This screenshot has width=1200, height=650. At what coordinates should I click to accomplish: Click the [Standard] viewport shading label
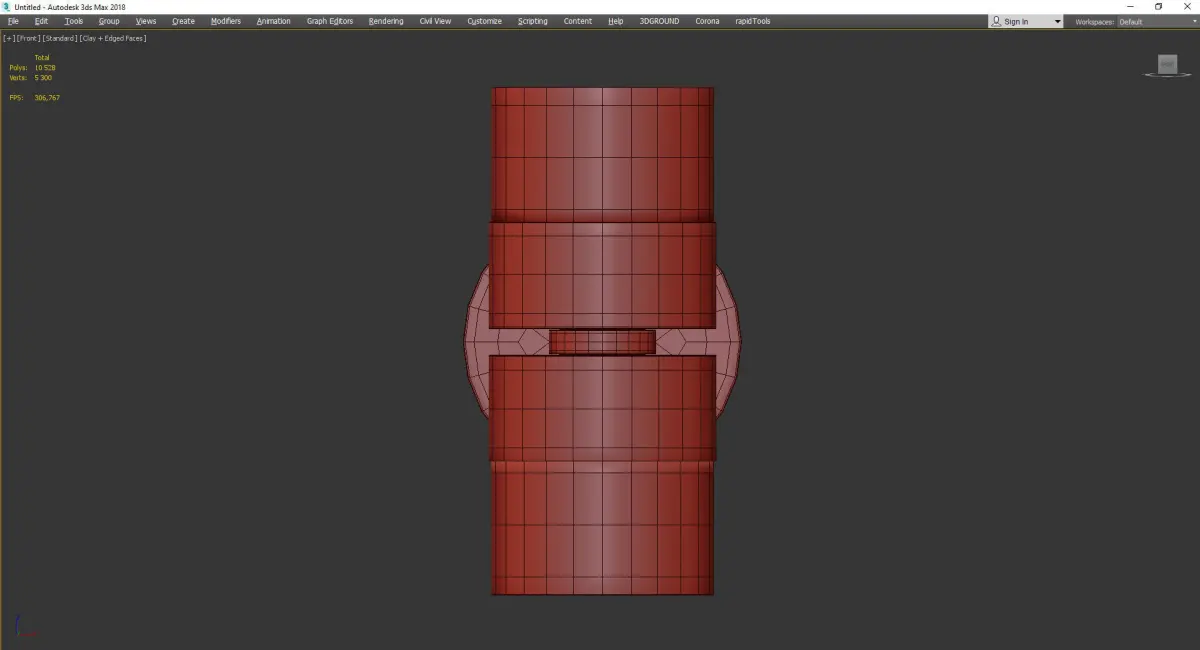pyautogui.click(x=60, y=38)
